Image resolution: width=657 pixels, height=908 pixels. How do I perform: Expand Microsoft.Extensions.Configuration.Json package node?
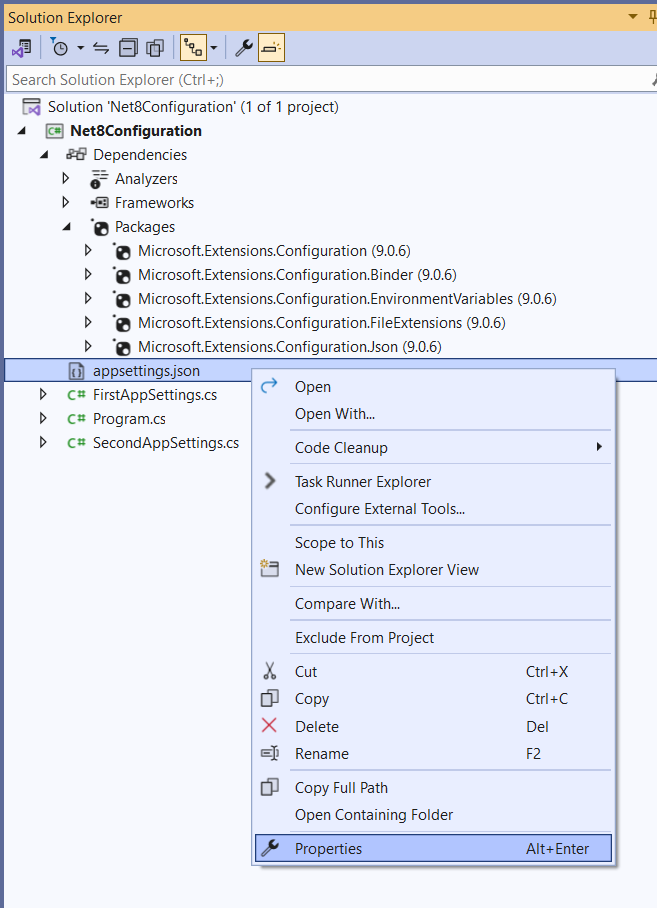click(x=88, y=347)
